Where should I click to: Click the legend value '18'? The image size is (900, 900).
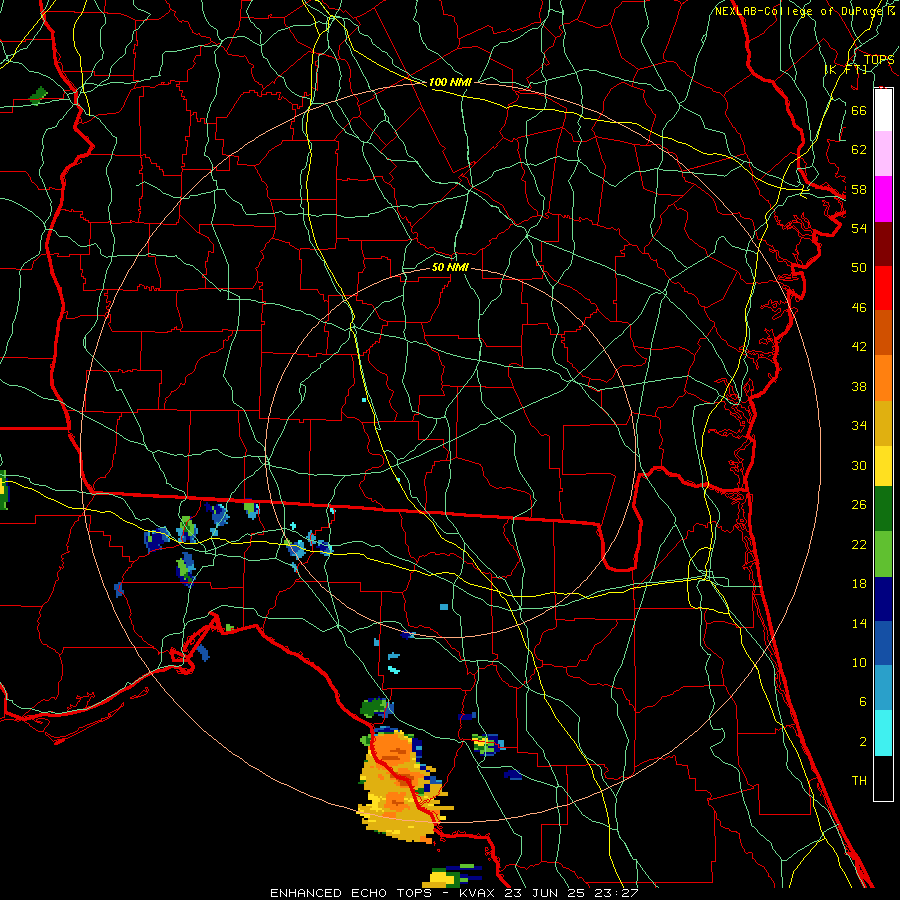[x=859, y=584]
